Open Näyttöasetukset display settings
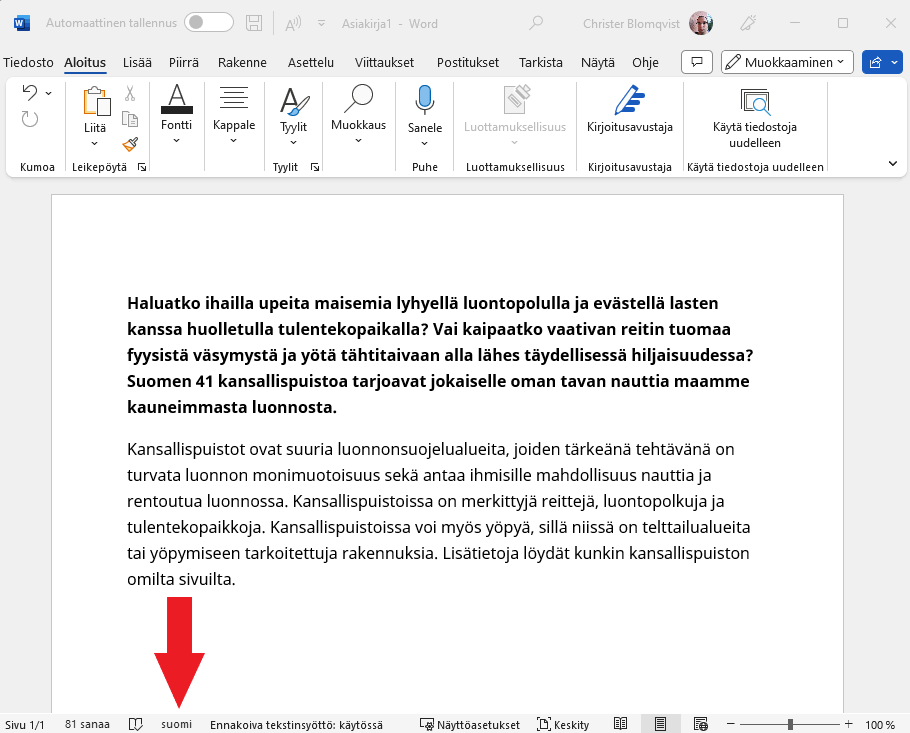910x733 pixels. pyautogui.click(x=470, y=725)
